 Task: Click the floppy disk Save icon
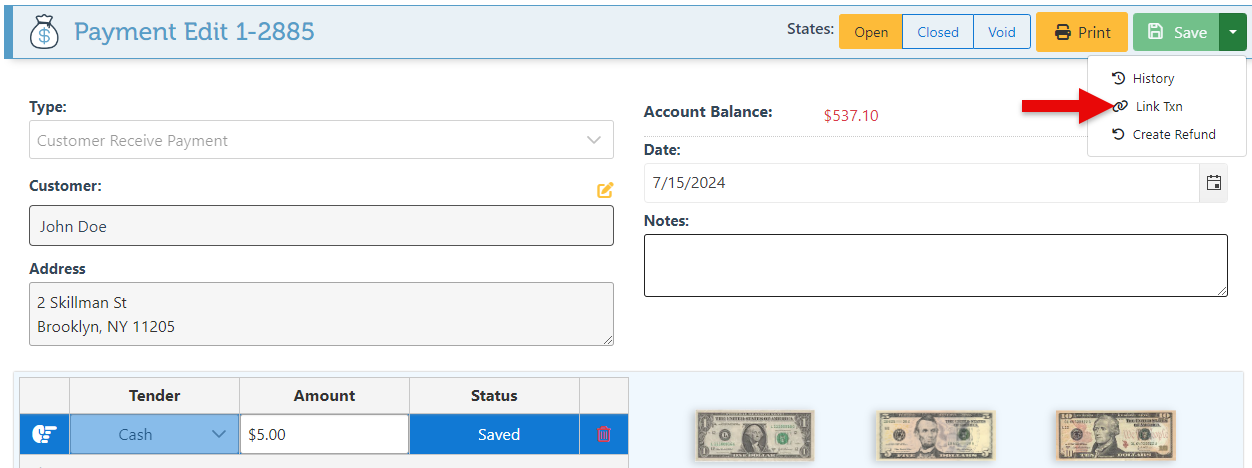click(1156, 32)
